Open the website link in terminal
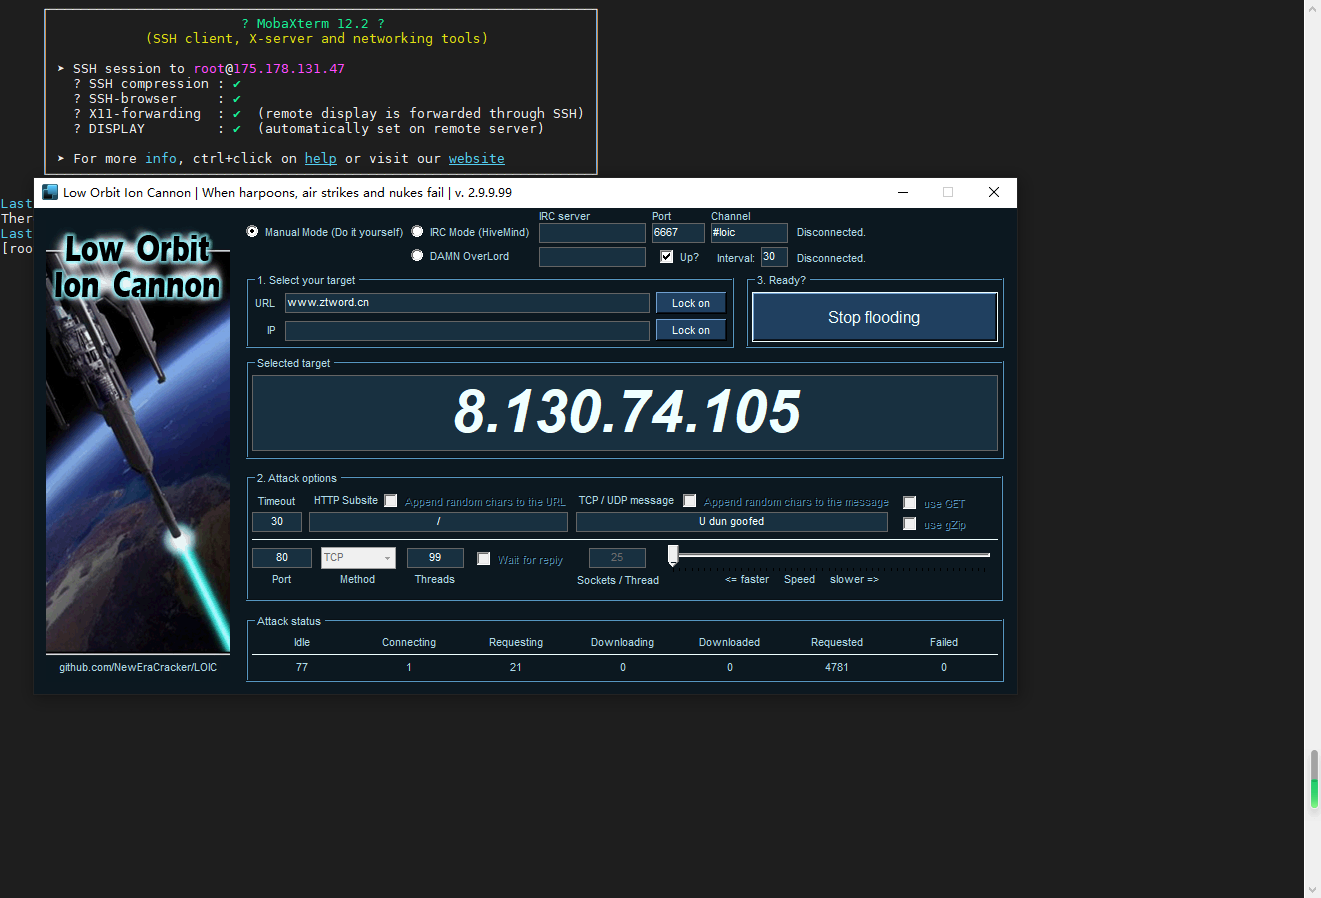The width and height of the screenshot is (1321, 898). click(x=477, y=158)
